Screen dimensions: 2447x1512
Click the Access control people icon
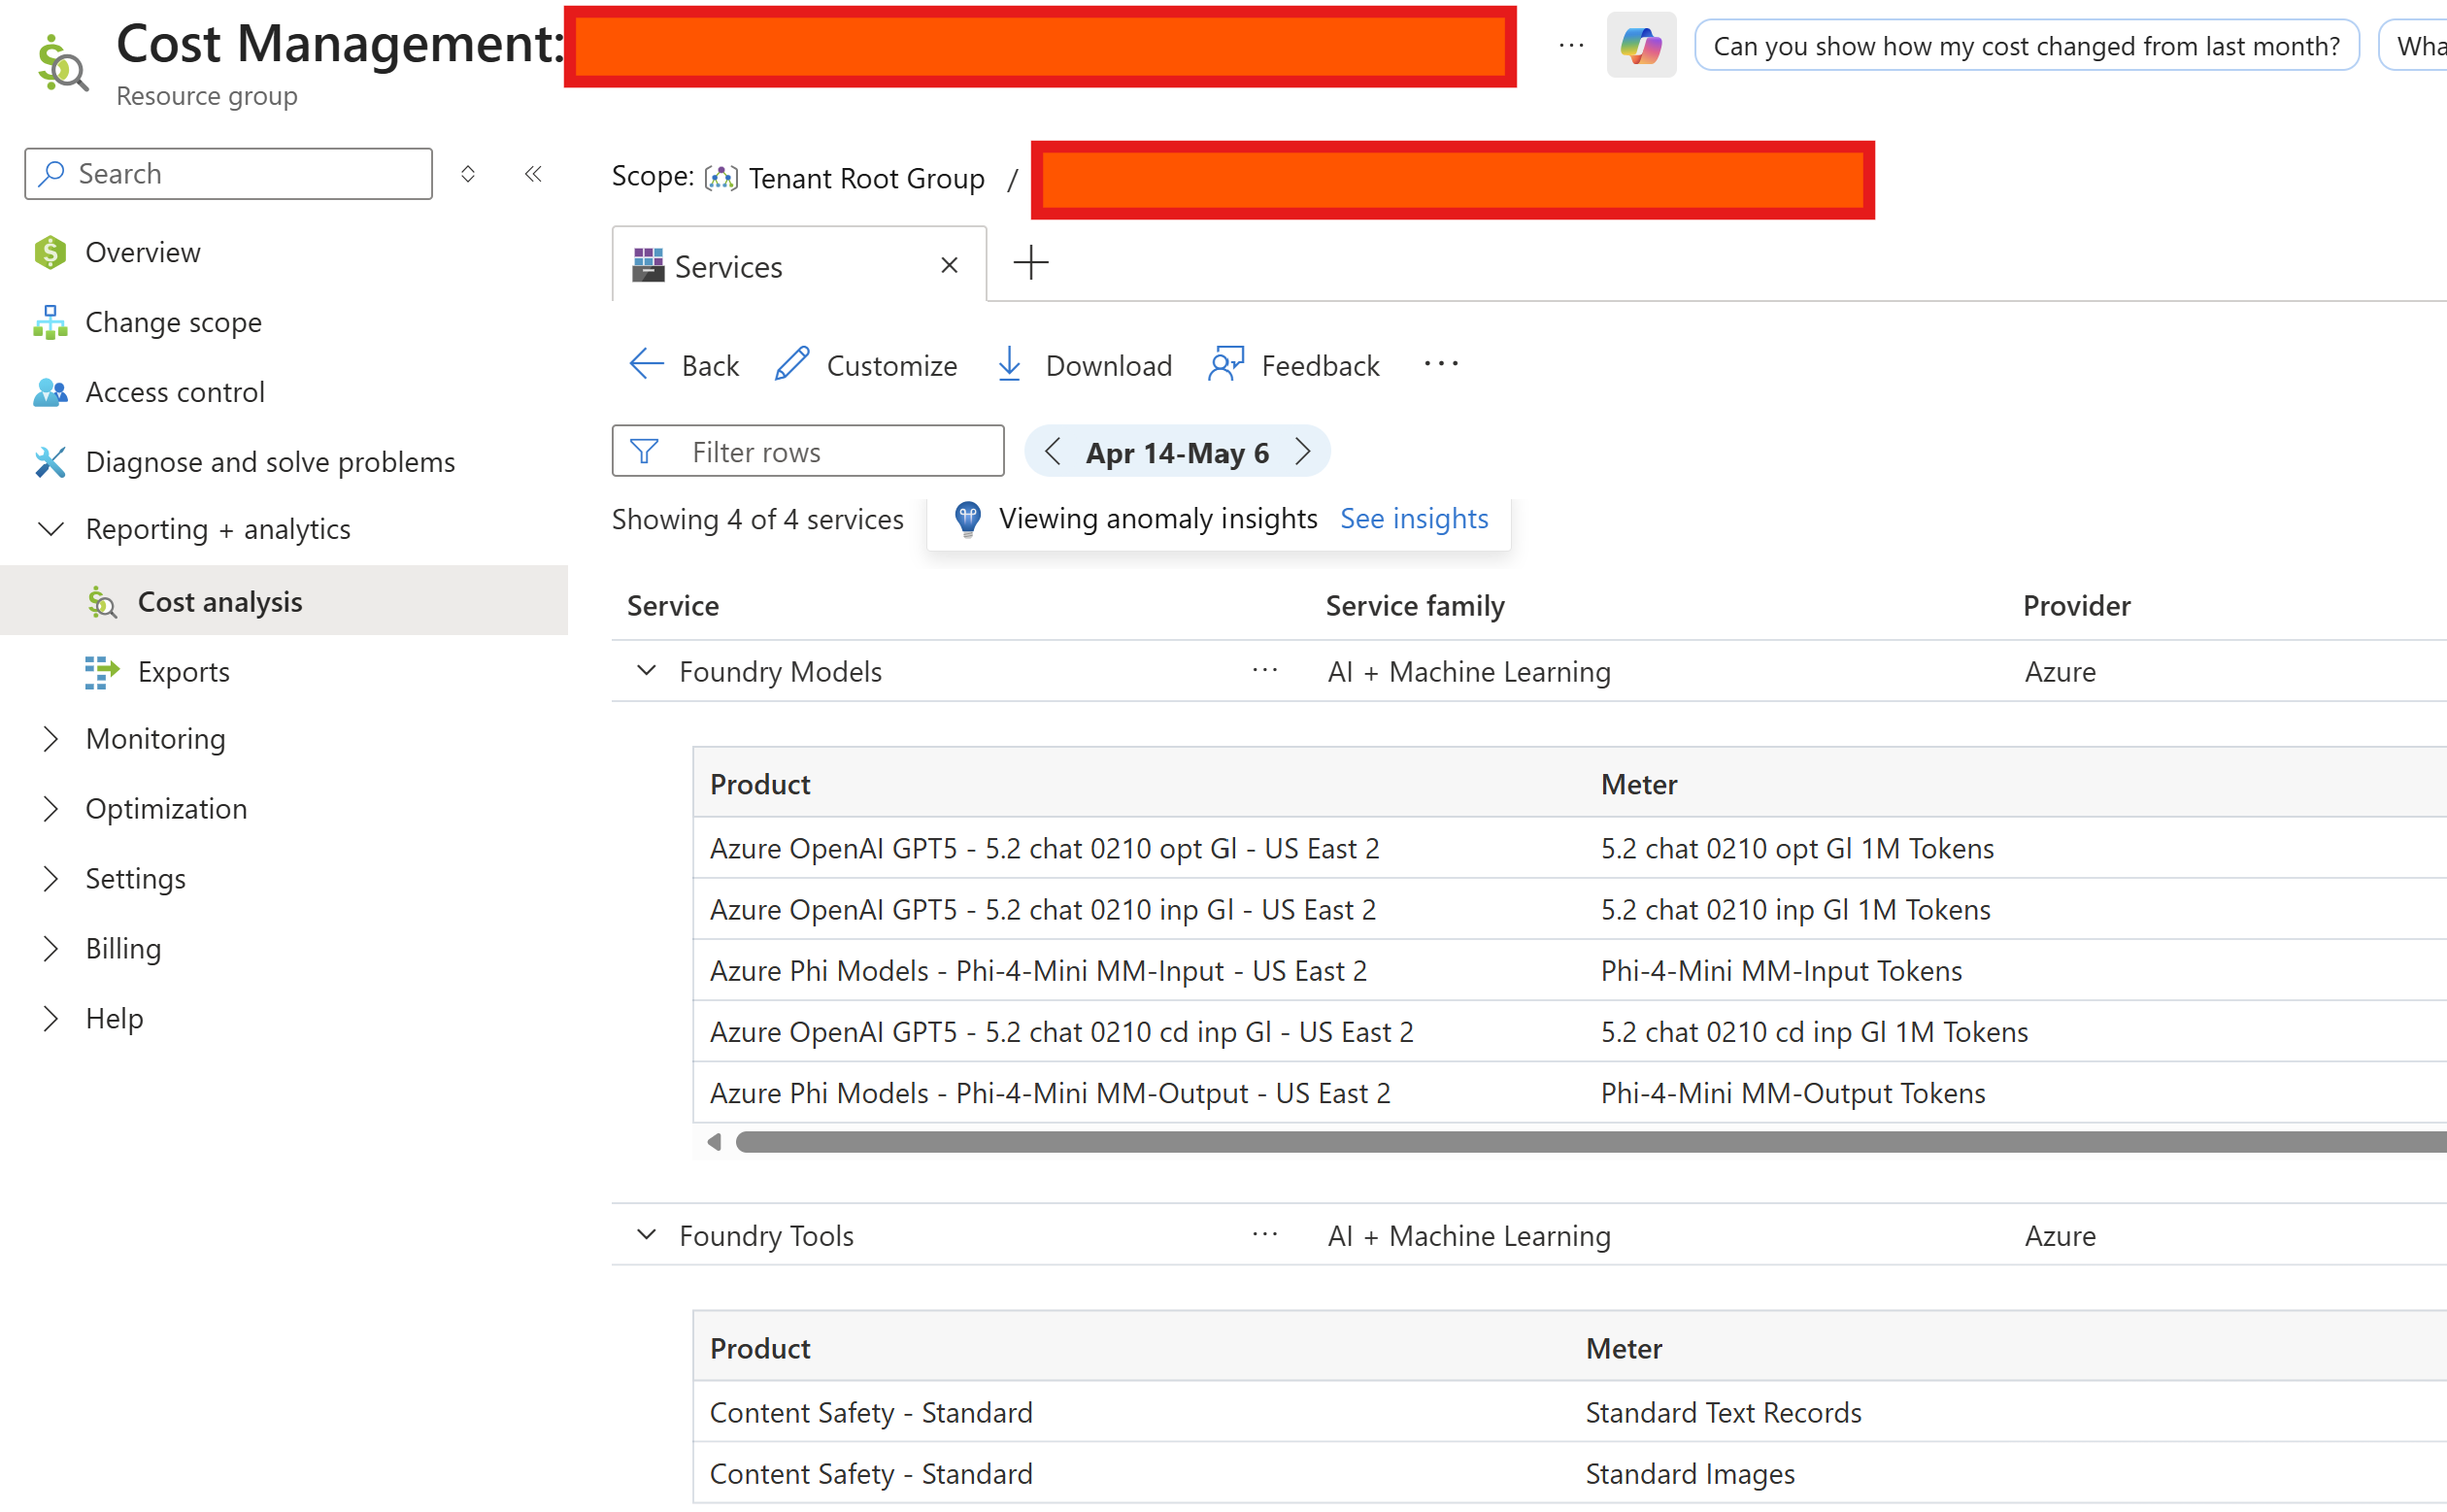50,393
